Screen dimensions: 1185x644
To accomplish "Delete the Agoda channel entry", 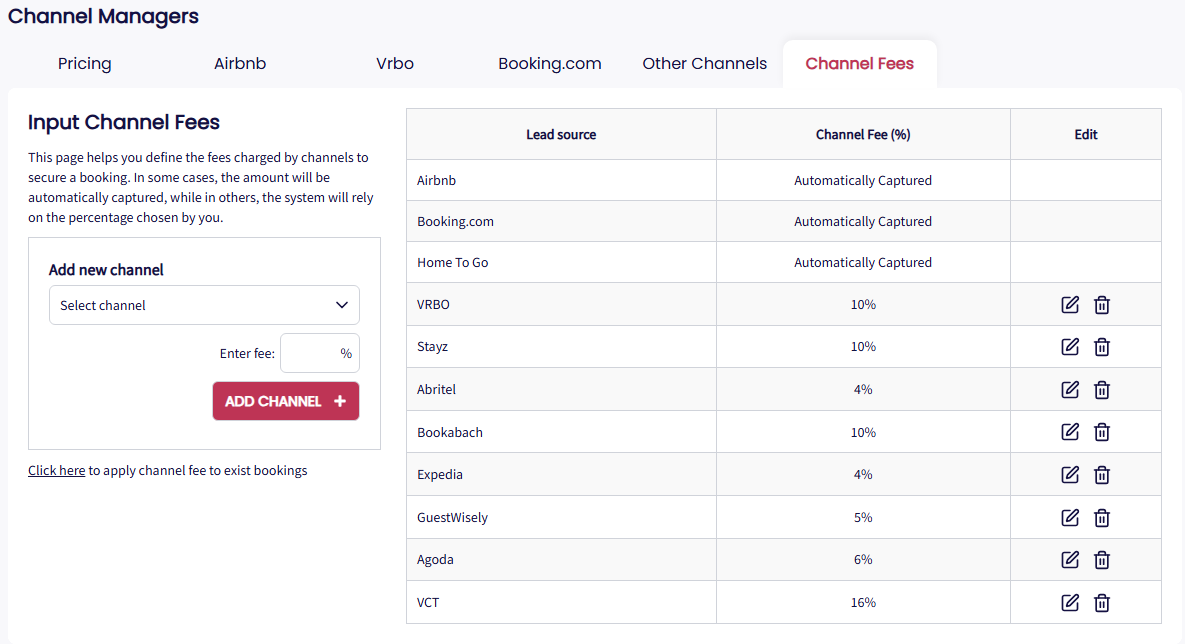I will (1101, 560).
